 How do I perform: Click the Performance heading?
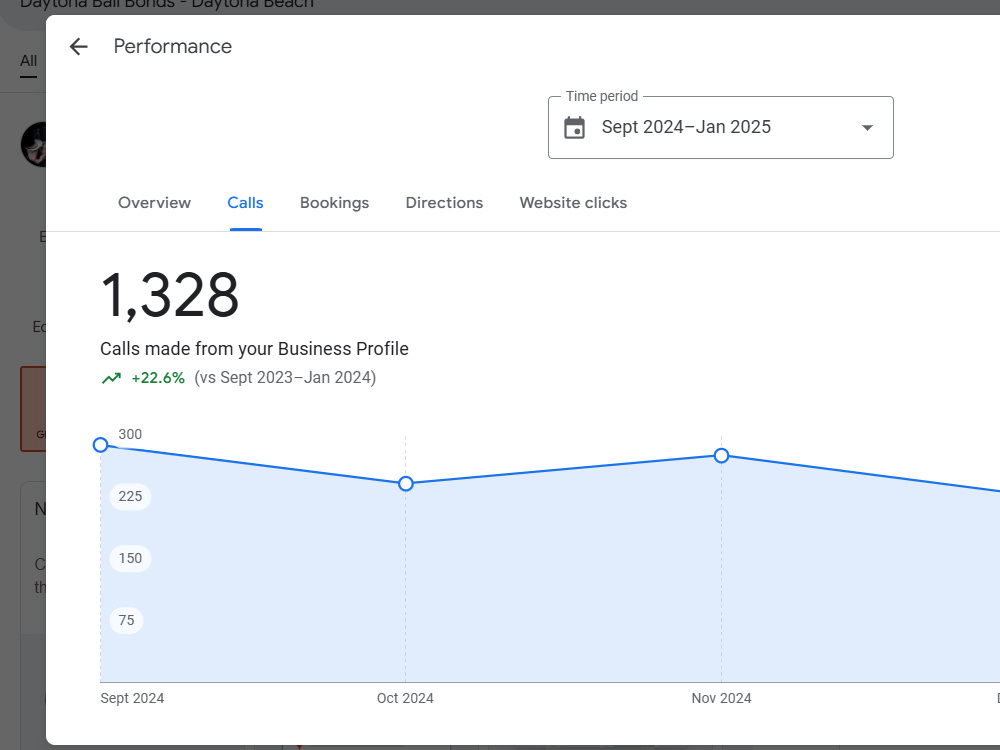(x=173, y=47)
